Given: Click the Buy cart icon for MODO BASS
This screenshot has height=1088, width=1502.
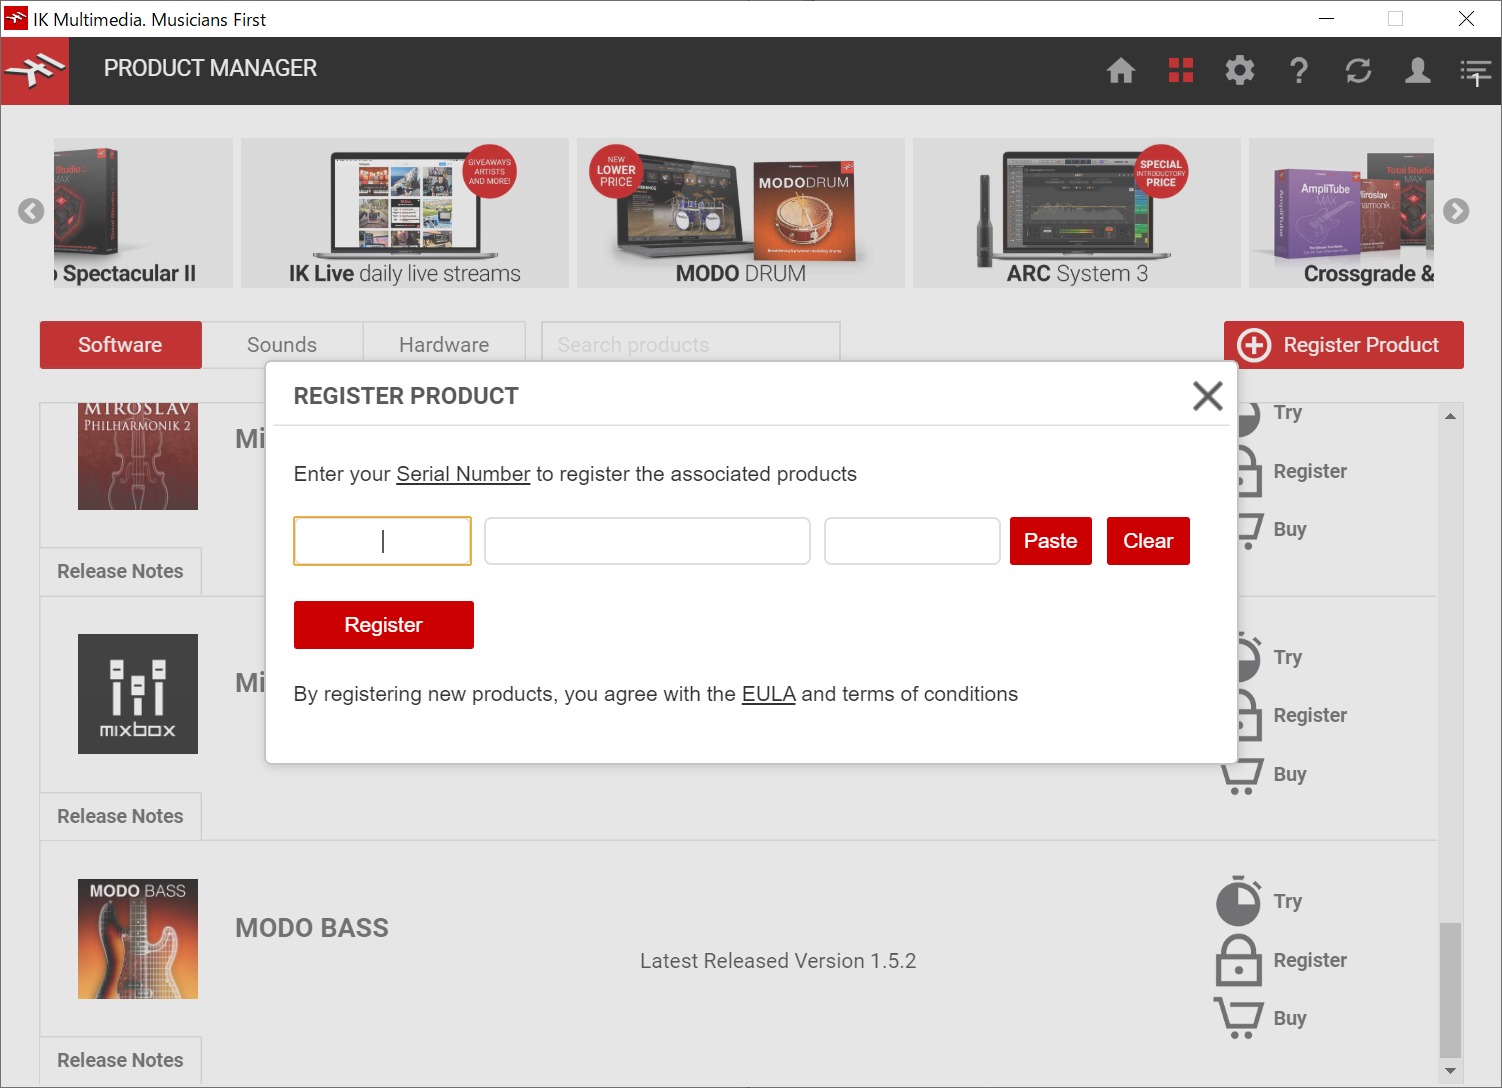Looking at the screenshot, I should click(1238, 1018).
